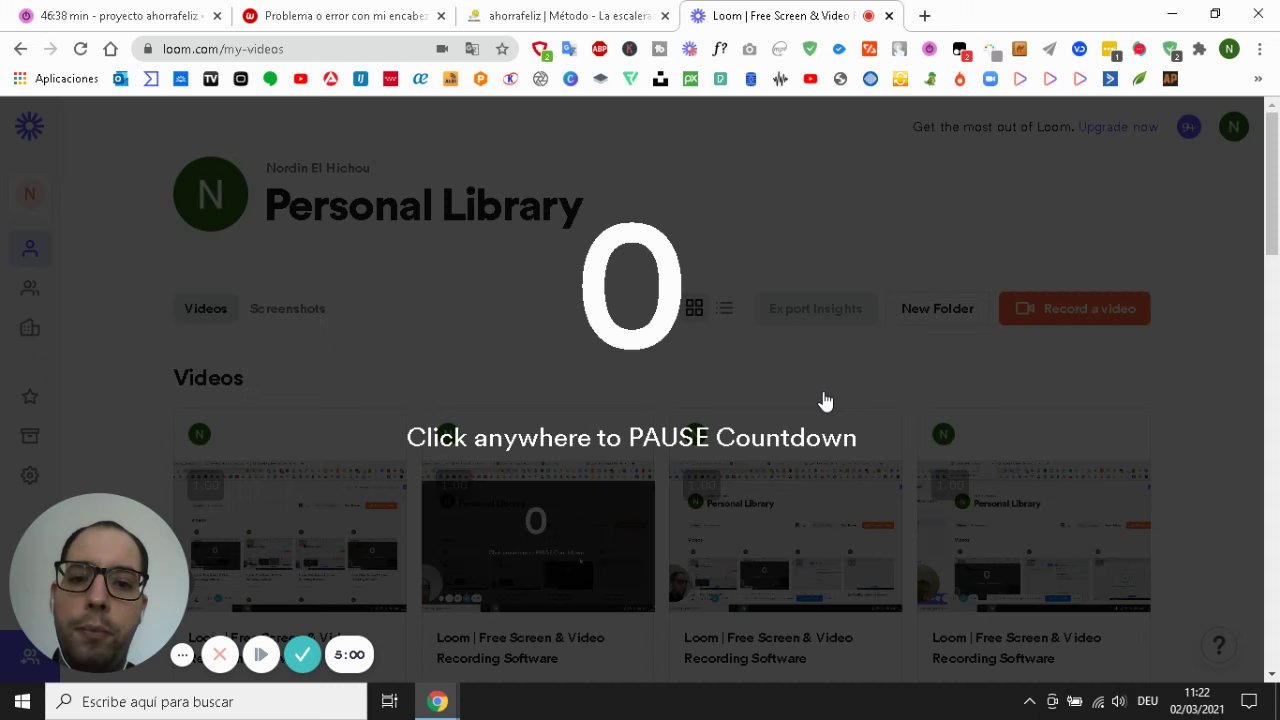Open the Loom logo home icon in the sidebar

click(x=29, y=126)
